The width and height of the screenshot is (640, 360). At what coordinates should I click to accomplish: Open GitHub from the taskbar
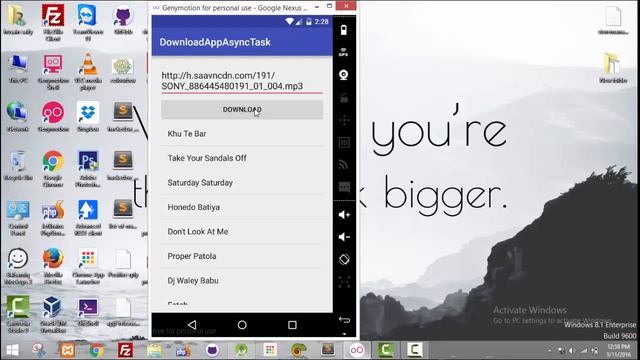(212, 350)
